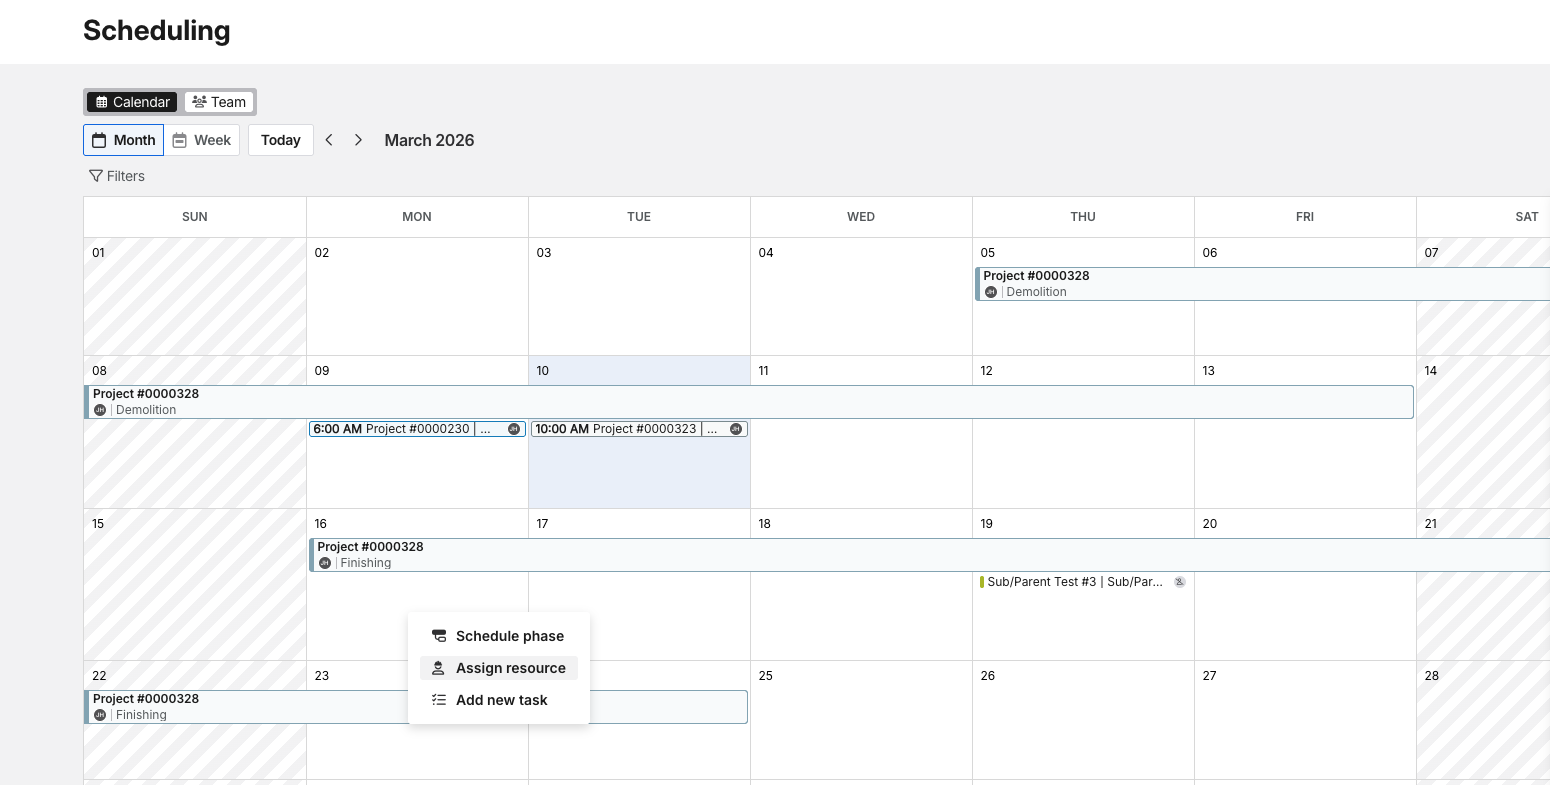Choose Schedule phase from the context menu
The image size is (1550, 785).
[509, 636]
